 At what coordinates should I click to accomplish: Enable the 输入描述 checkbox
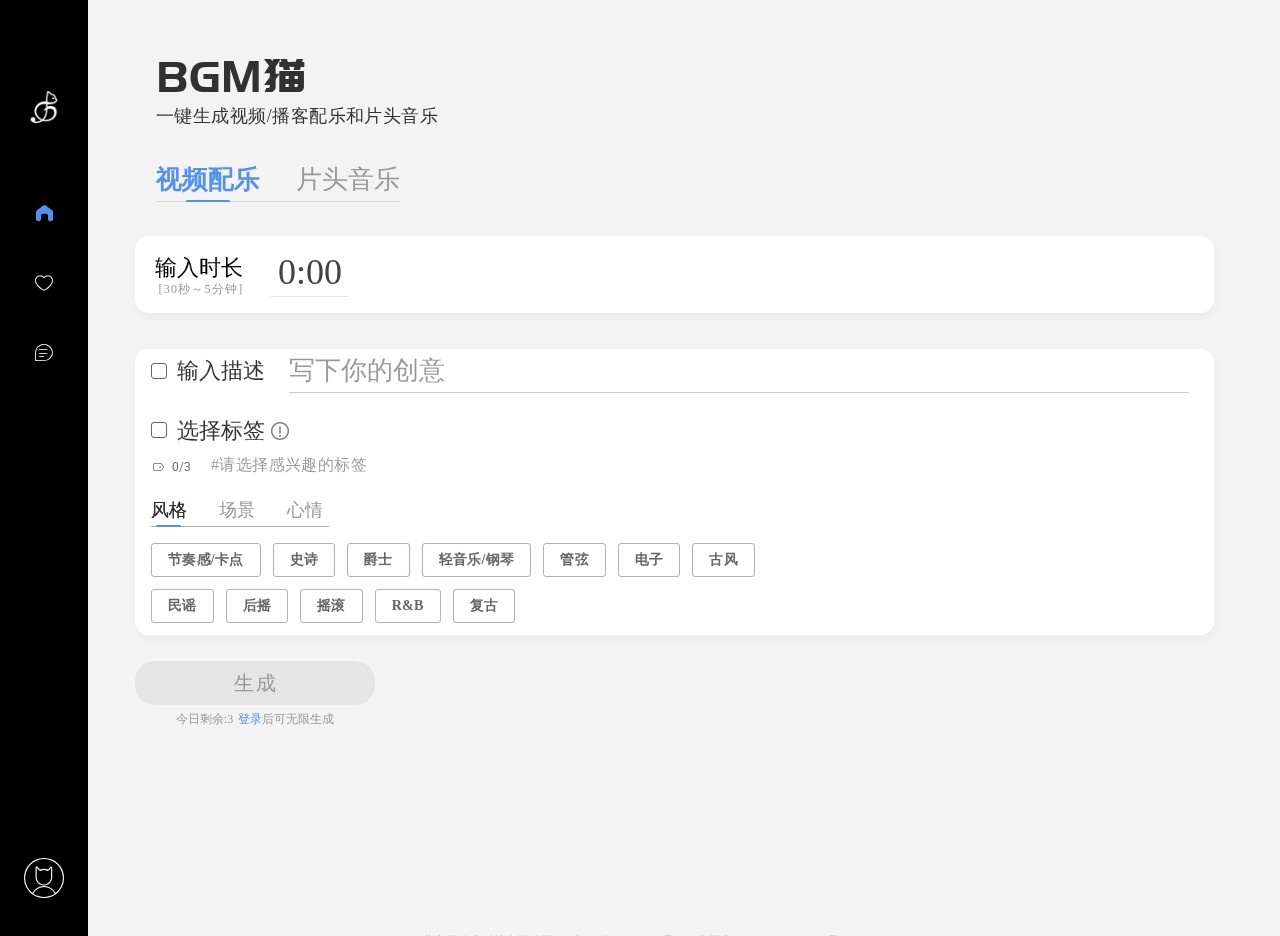tap(159, 371)
